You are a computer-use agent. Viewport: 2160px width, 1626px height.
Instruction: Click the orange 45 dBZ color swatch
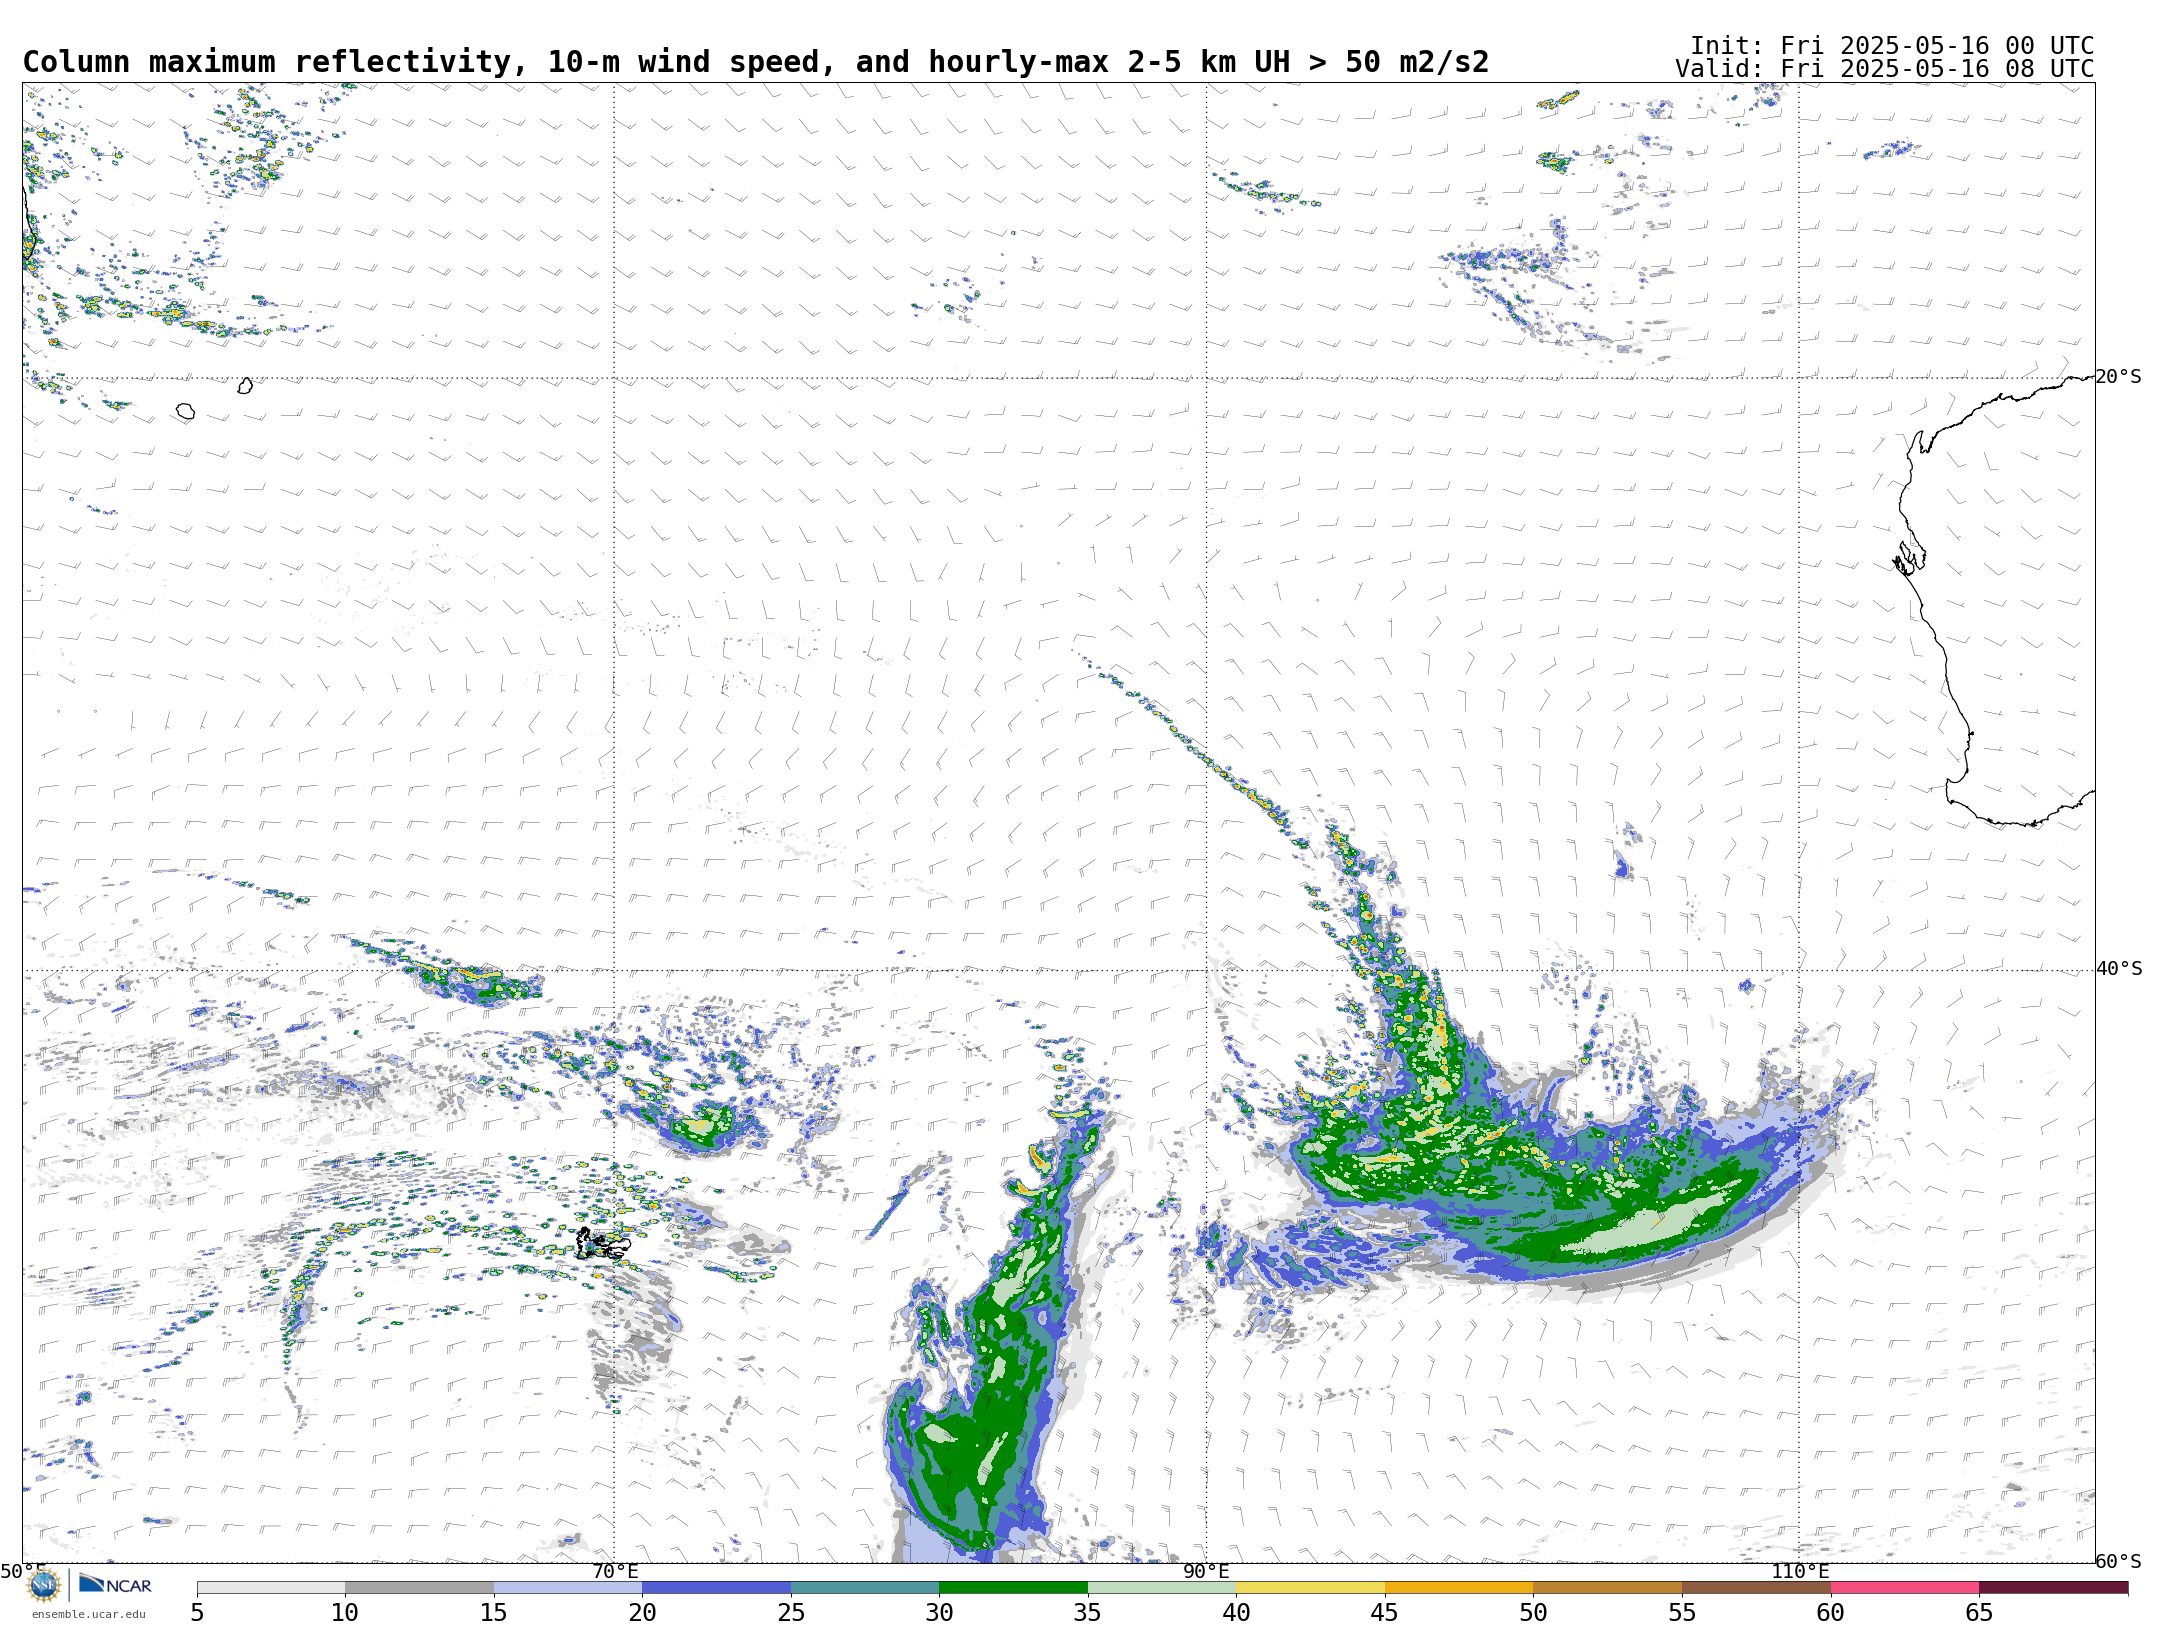[x=1459, y=1588]
